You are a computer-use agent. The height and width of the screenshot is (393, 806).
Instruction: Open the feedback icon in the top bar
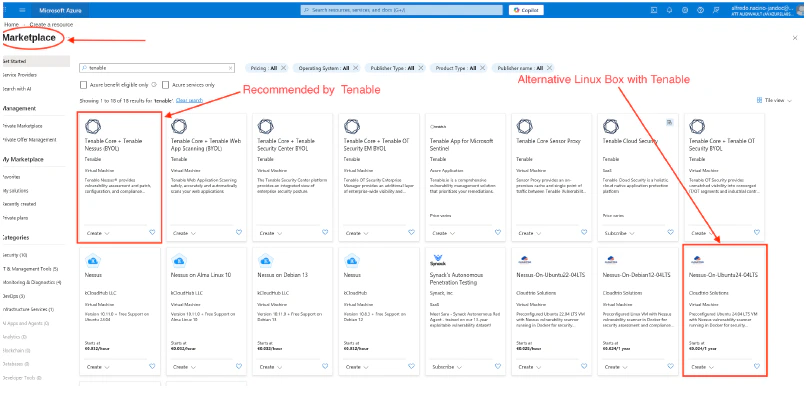click(x=716, y=10)
